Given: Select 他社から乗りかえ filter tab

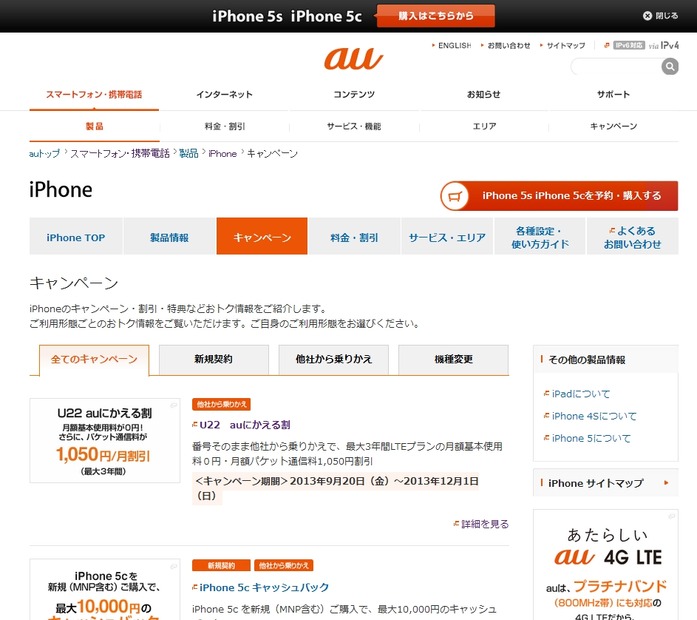Looking at the screenshot, I should (x=333, y=359).
